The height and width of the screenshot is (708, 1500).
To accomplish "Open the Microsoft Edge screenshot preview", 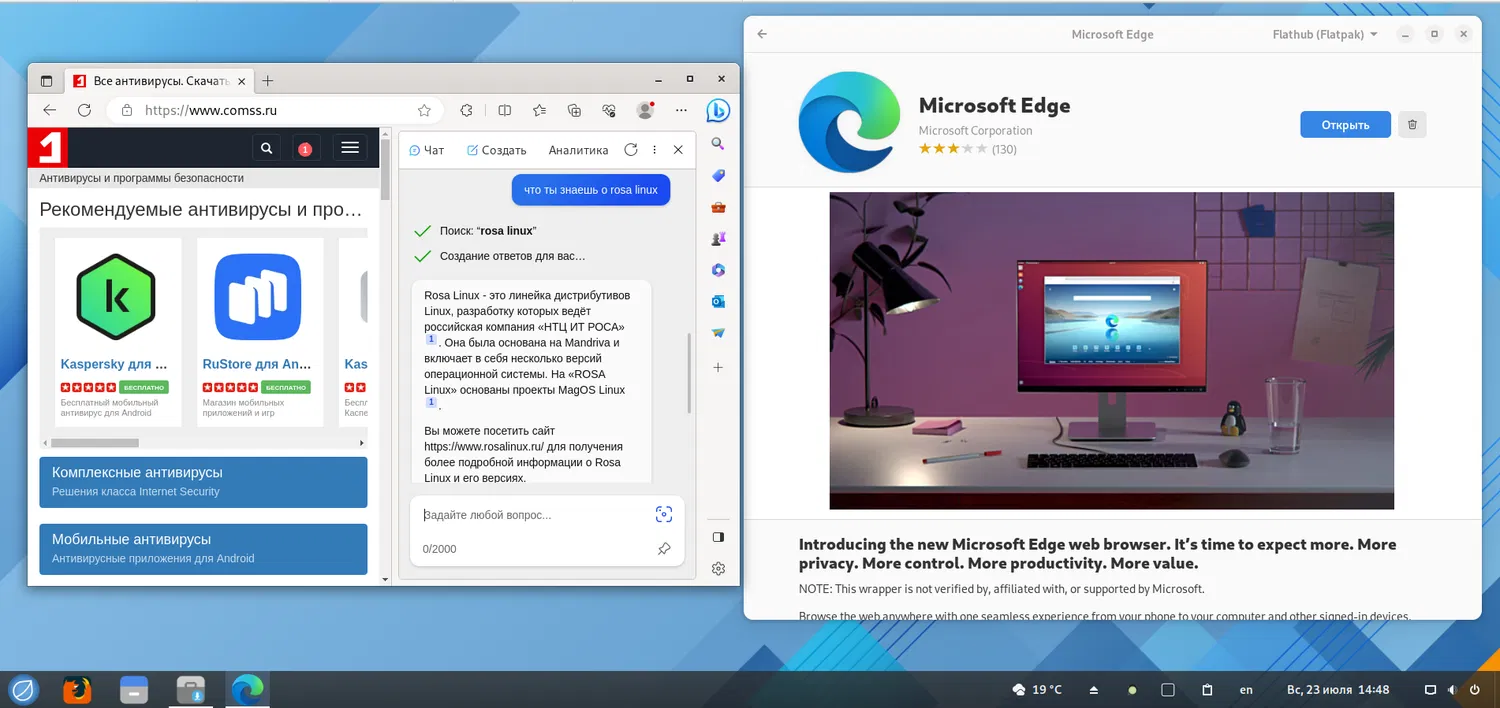I will tap(1111, 350).
